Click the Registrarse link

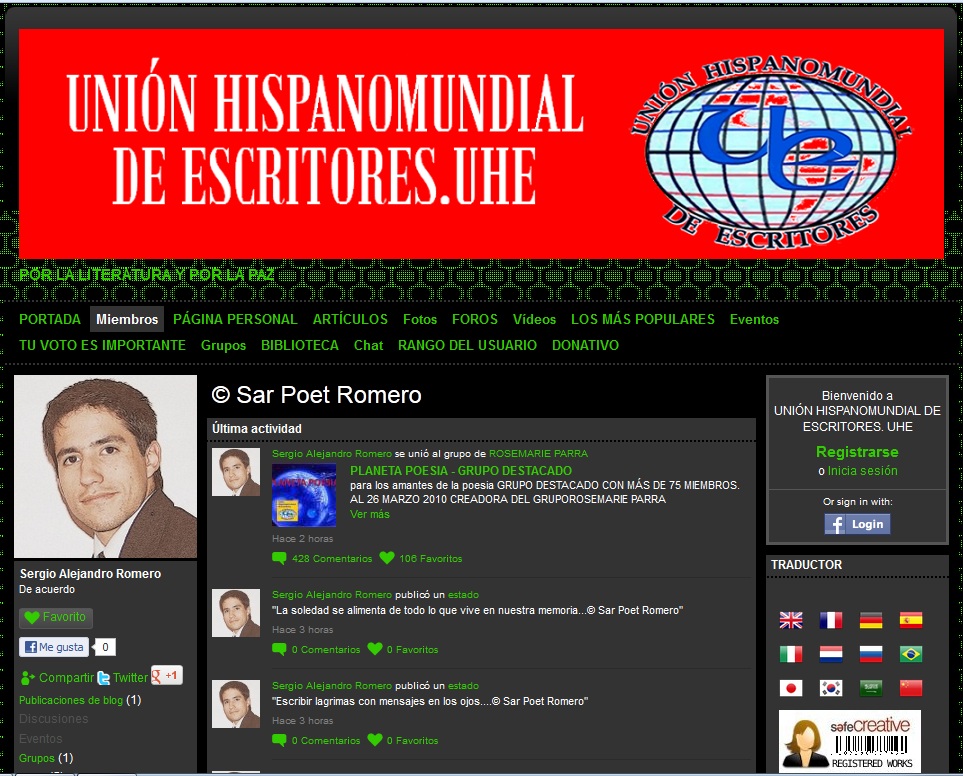(857, 452)
